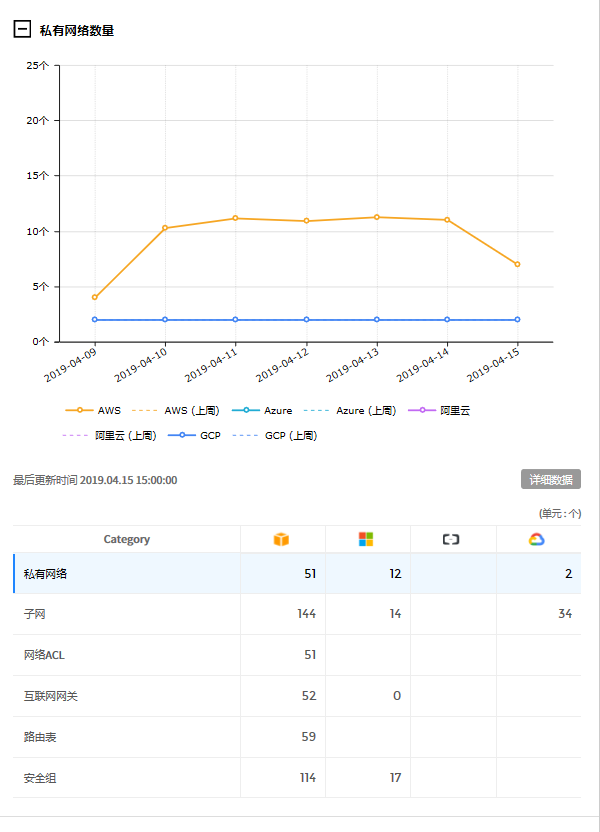Toggle GCP series in legend
The height and width of the screenshot is (832, 600).
point(195,435)
